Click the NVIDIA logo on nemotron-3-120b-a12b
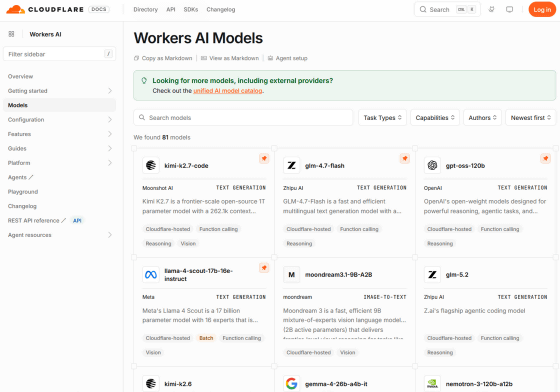 (432, 384)
